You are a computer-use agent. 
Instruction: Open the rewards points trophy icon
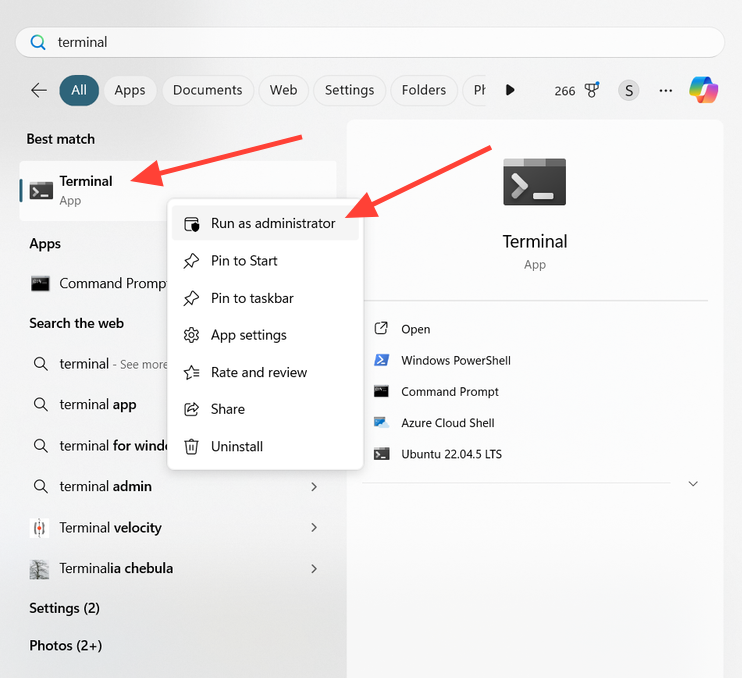tap(592, 90)
